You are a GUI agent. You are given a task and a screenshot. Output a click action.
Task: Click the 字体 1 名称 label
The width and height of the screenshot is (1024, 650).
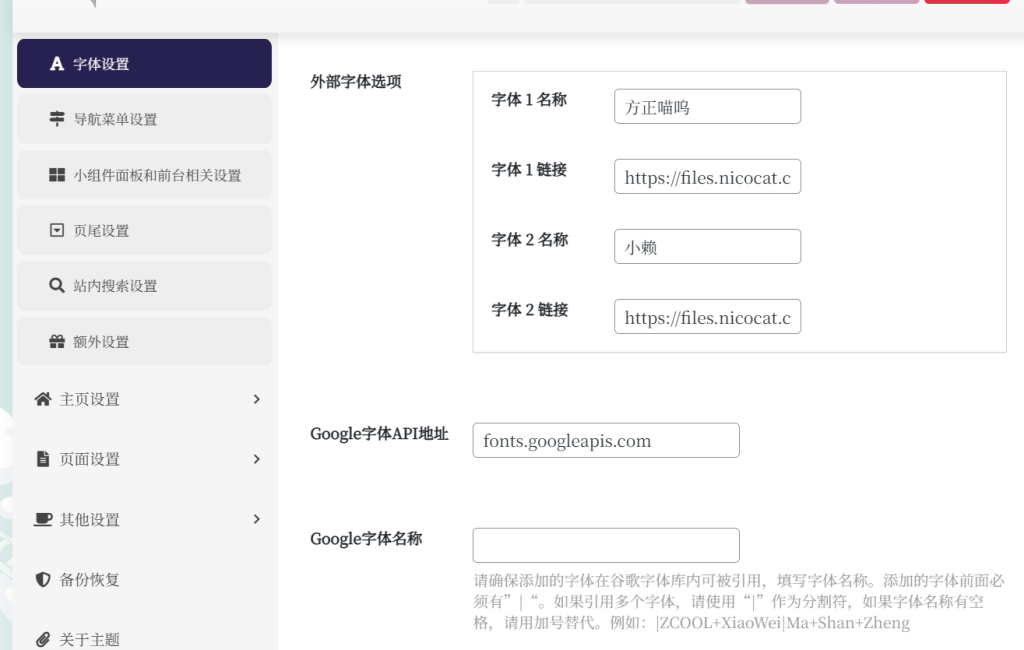(x=529, y=99)
